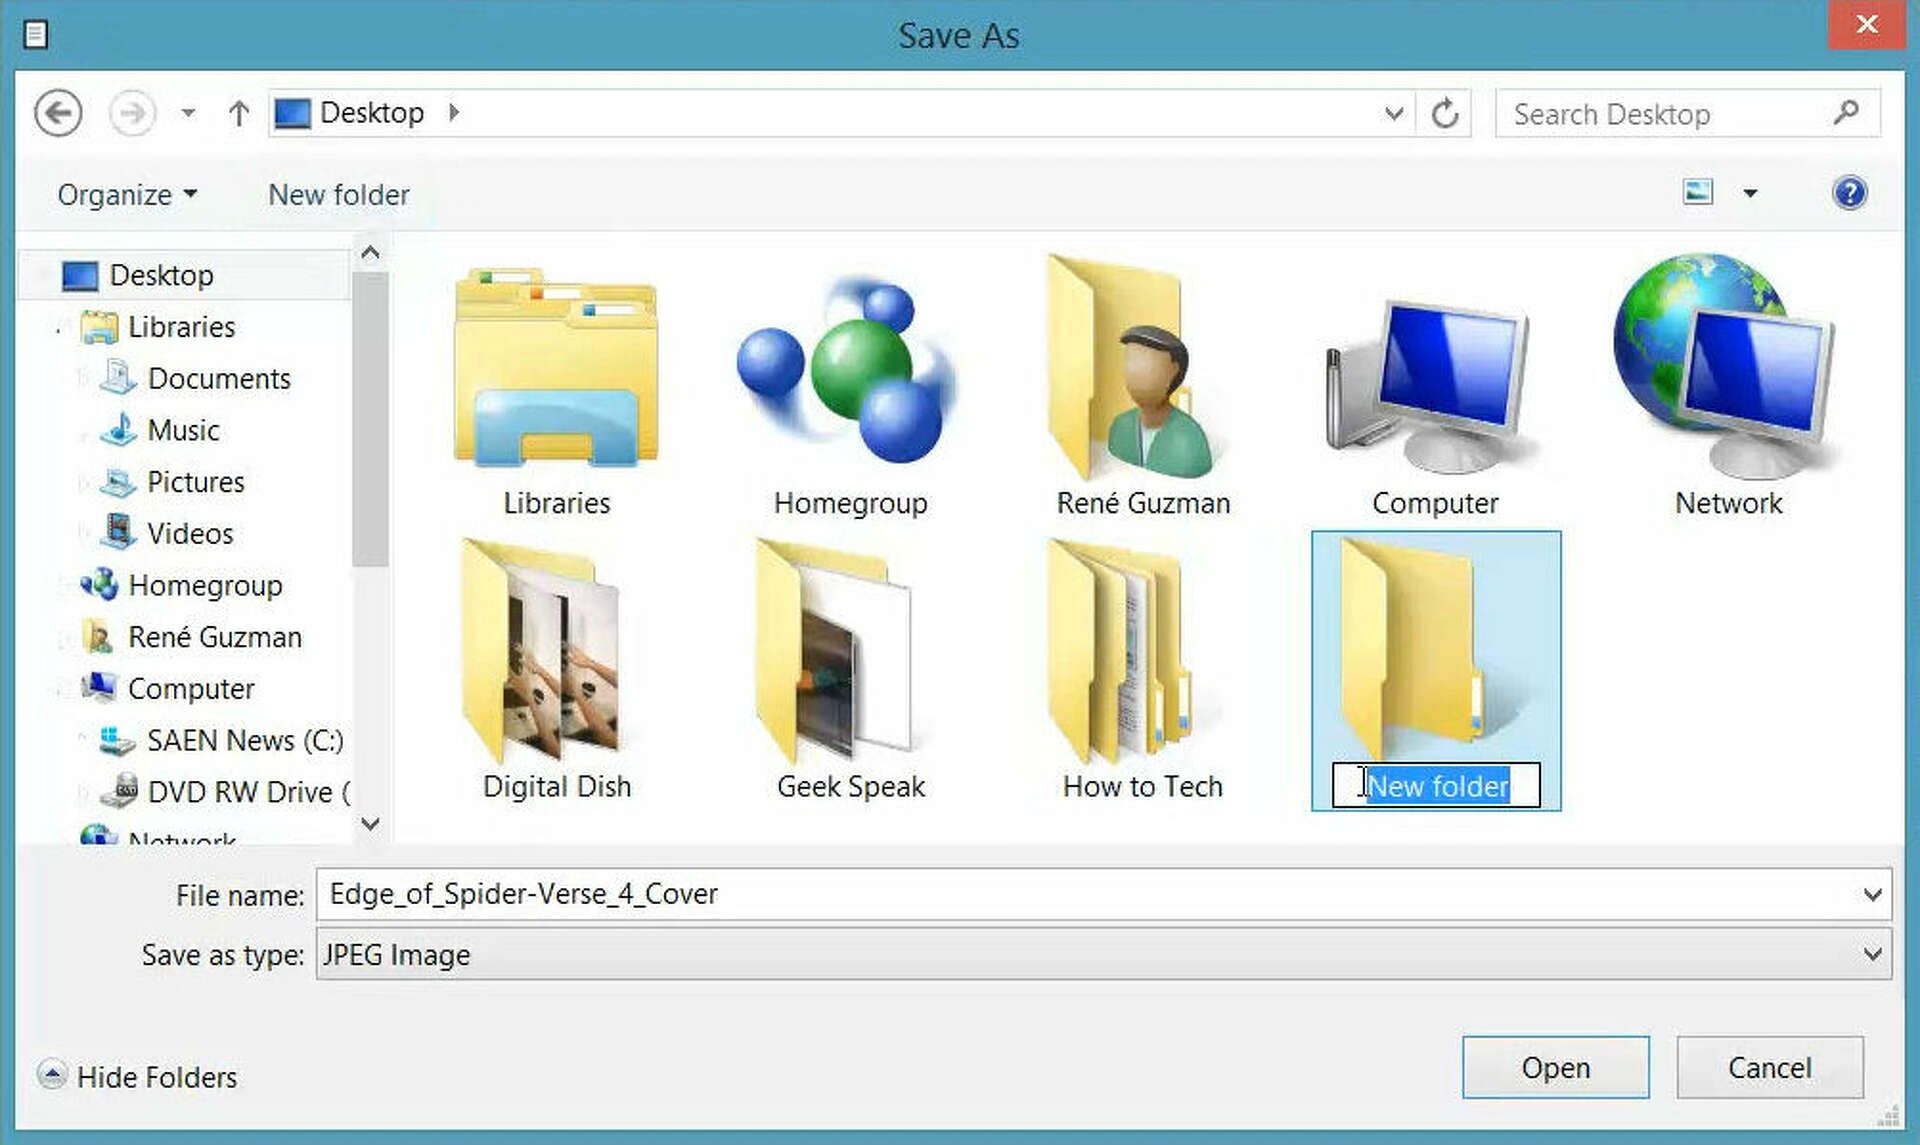The image size is (1920, 1145).
Task: Open the view options dropdown arrow
Action: click(1750, 193)
